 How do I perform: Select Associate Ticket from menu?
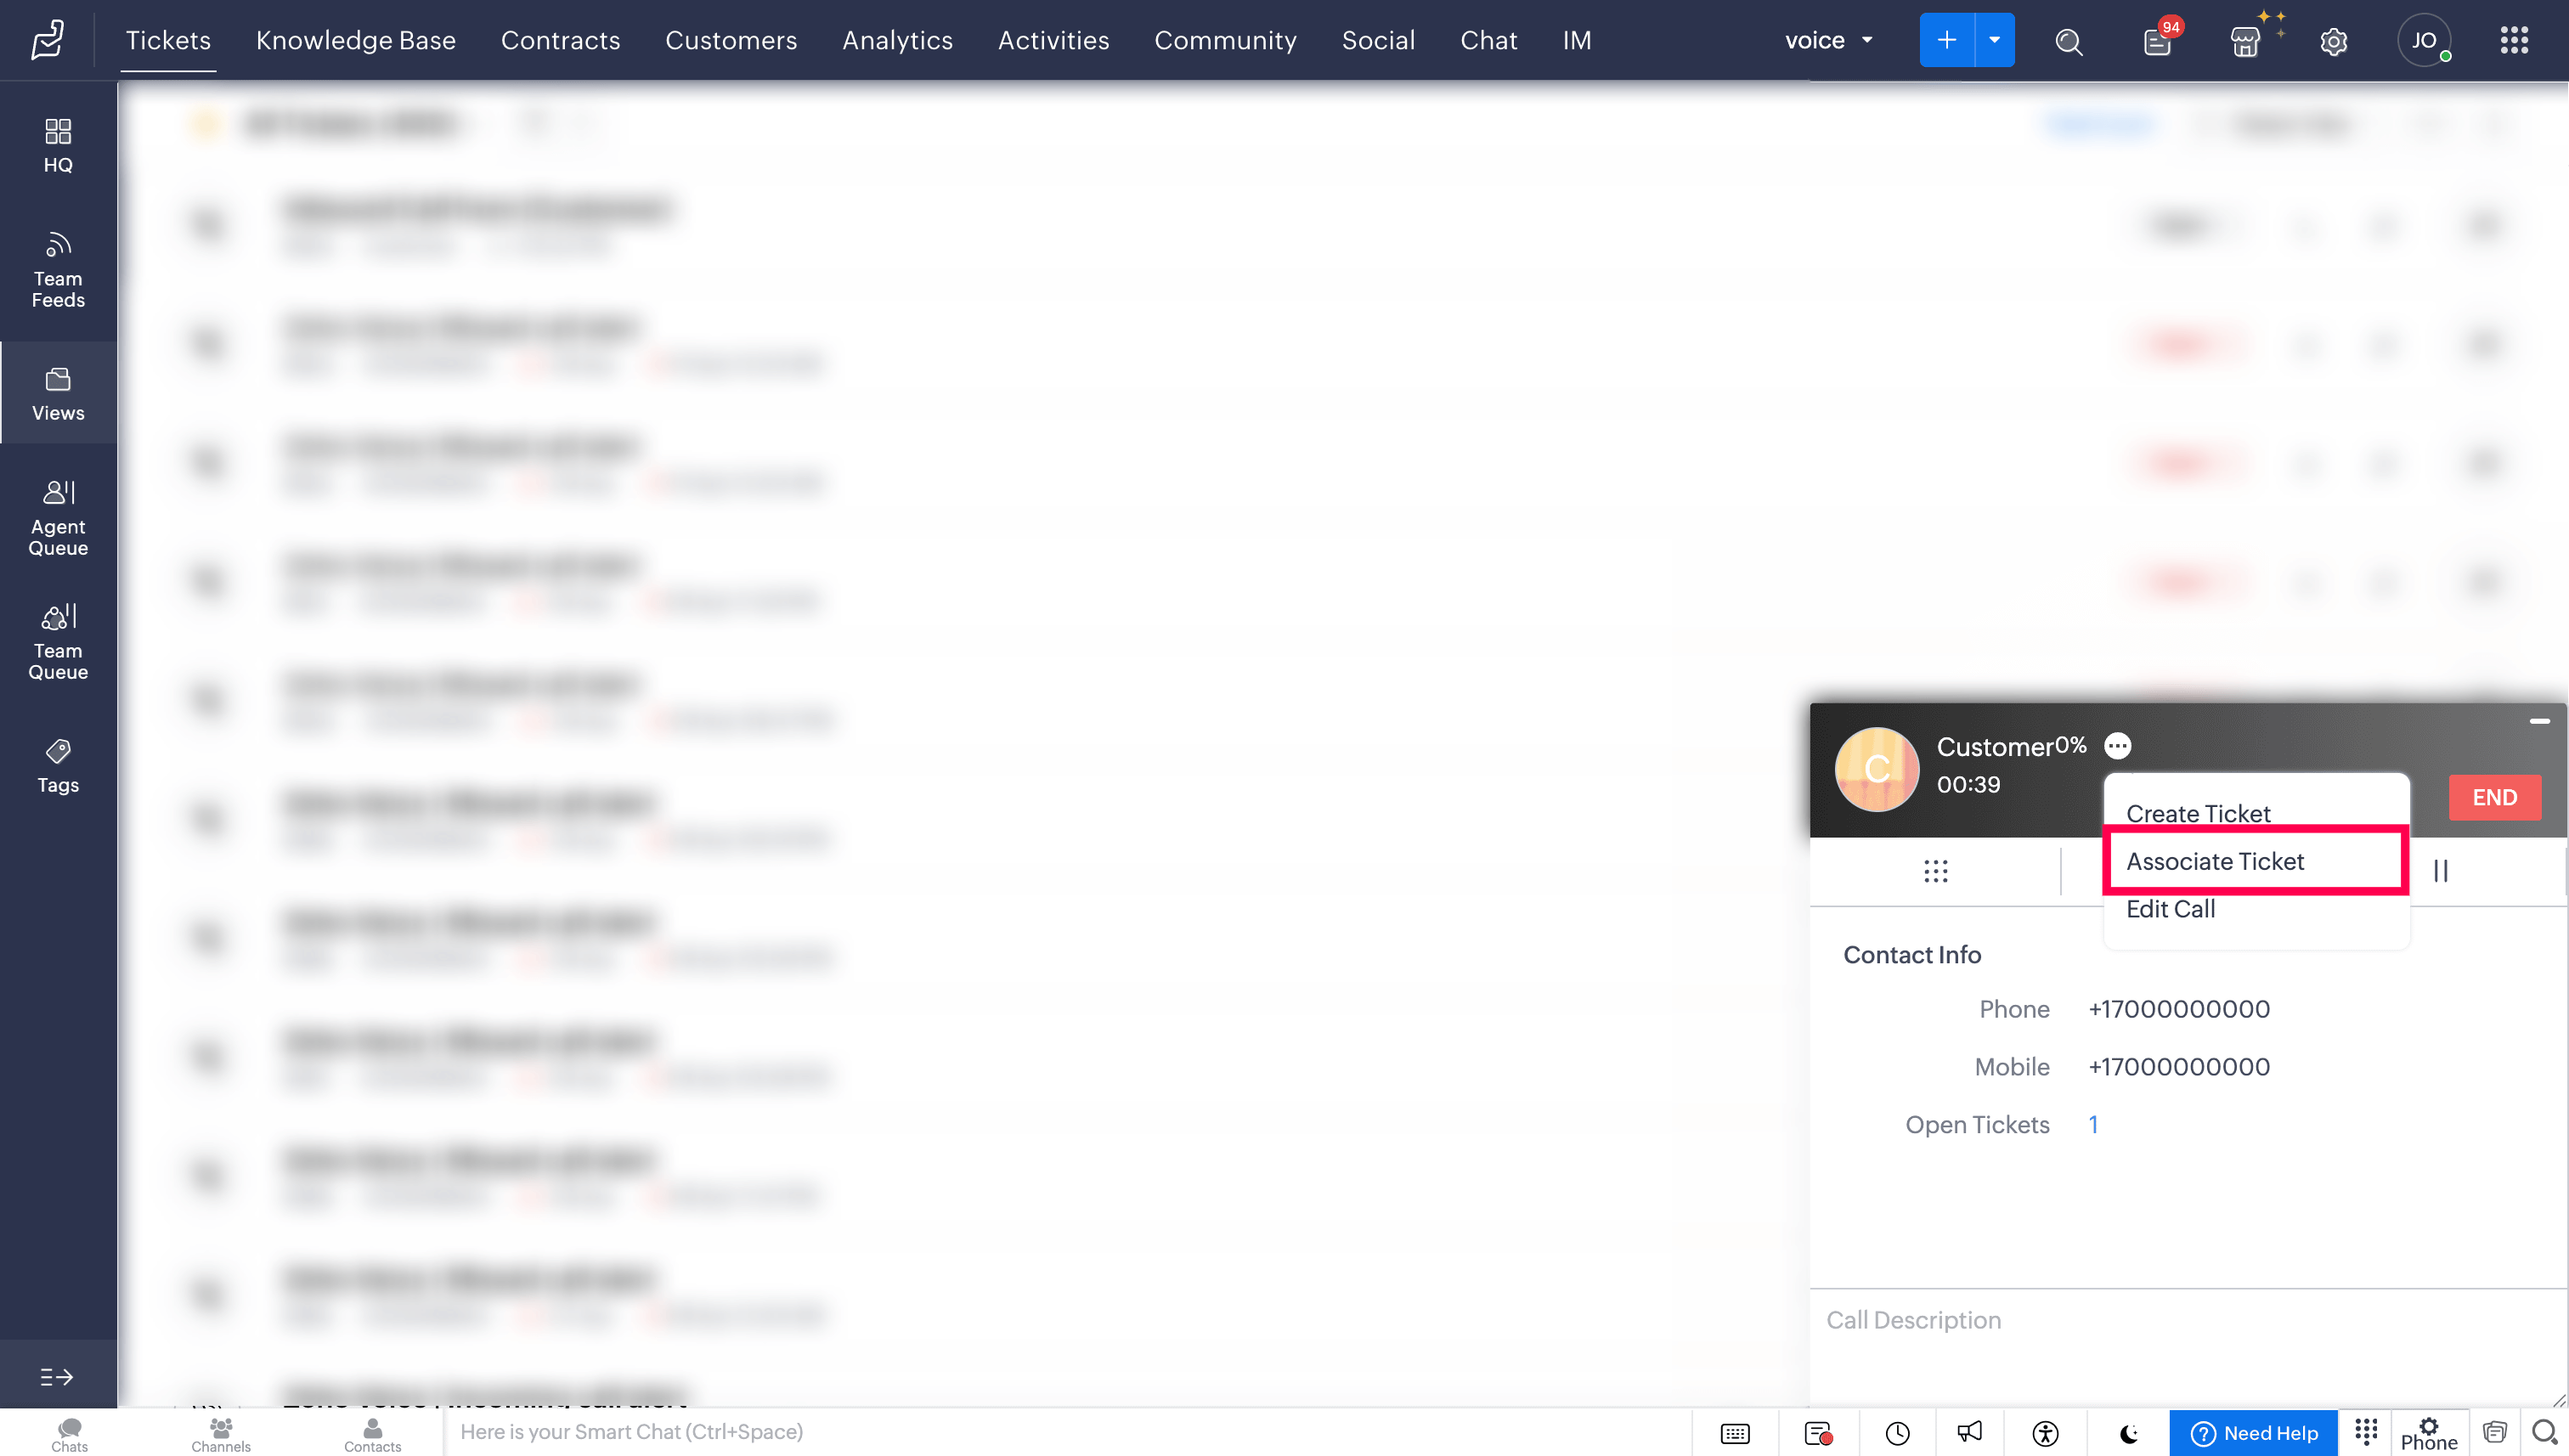coord(2215,861)
